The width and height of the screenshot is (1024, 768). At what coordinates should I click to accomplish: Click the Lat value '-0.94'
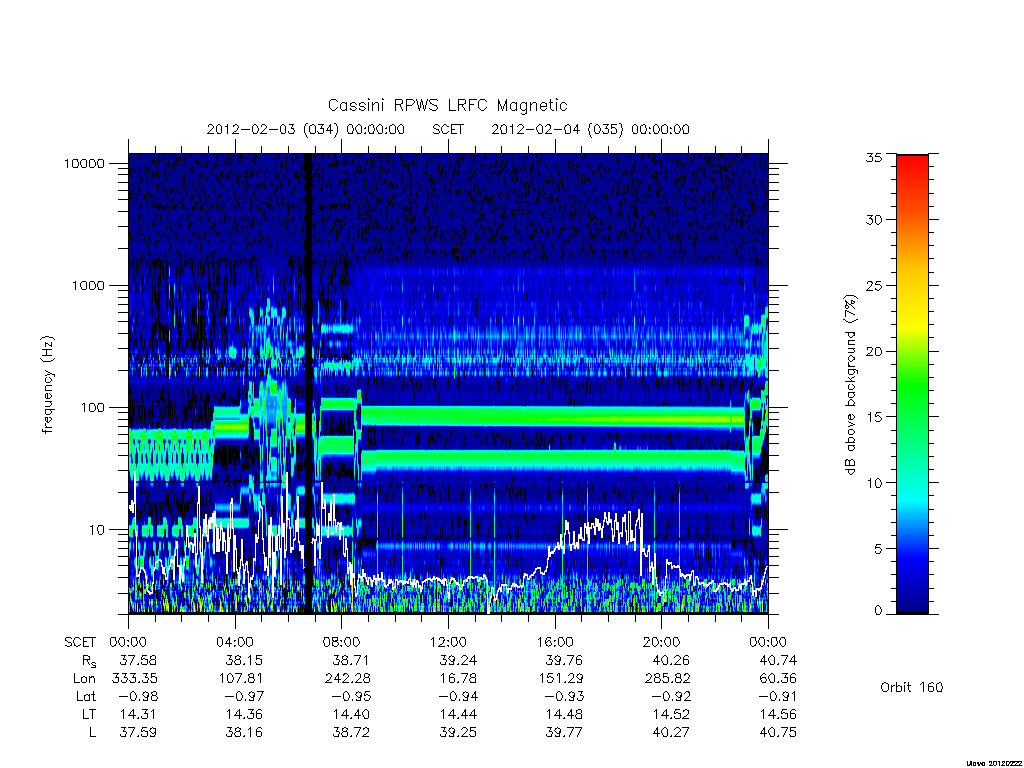[x=457, y=696]
